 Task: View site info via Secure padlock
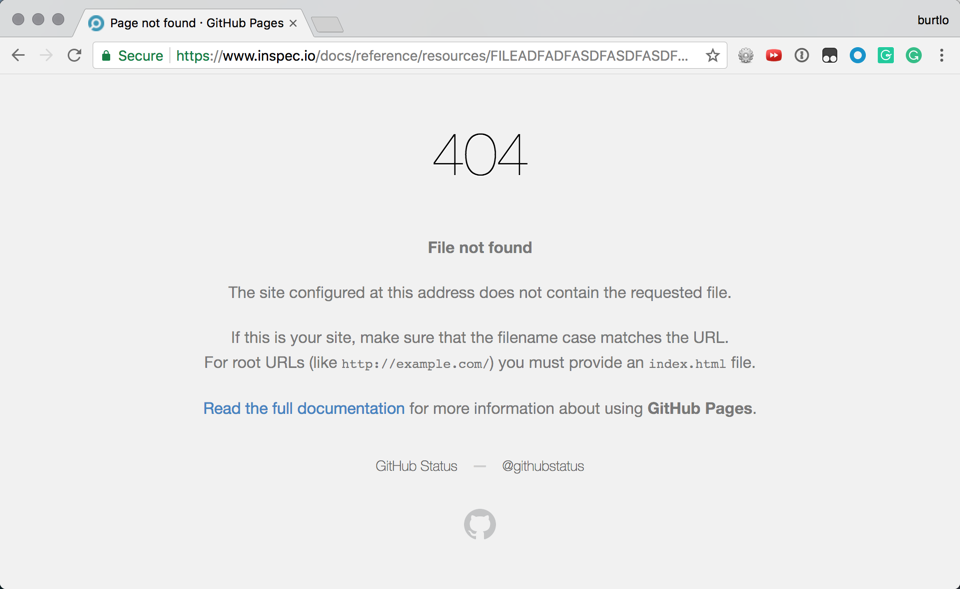pos(132,56)
